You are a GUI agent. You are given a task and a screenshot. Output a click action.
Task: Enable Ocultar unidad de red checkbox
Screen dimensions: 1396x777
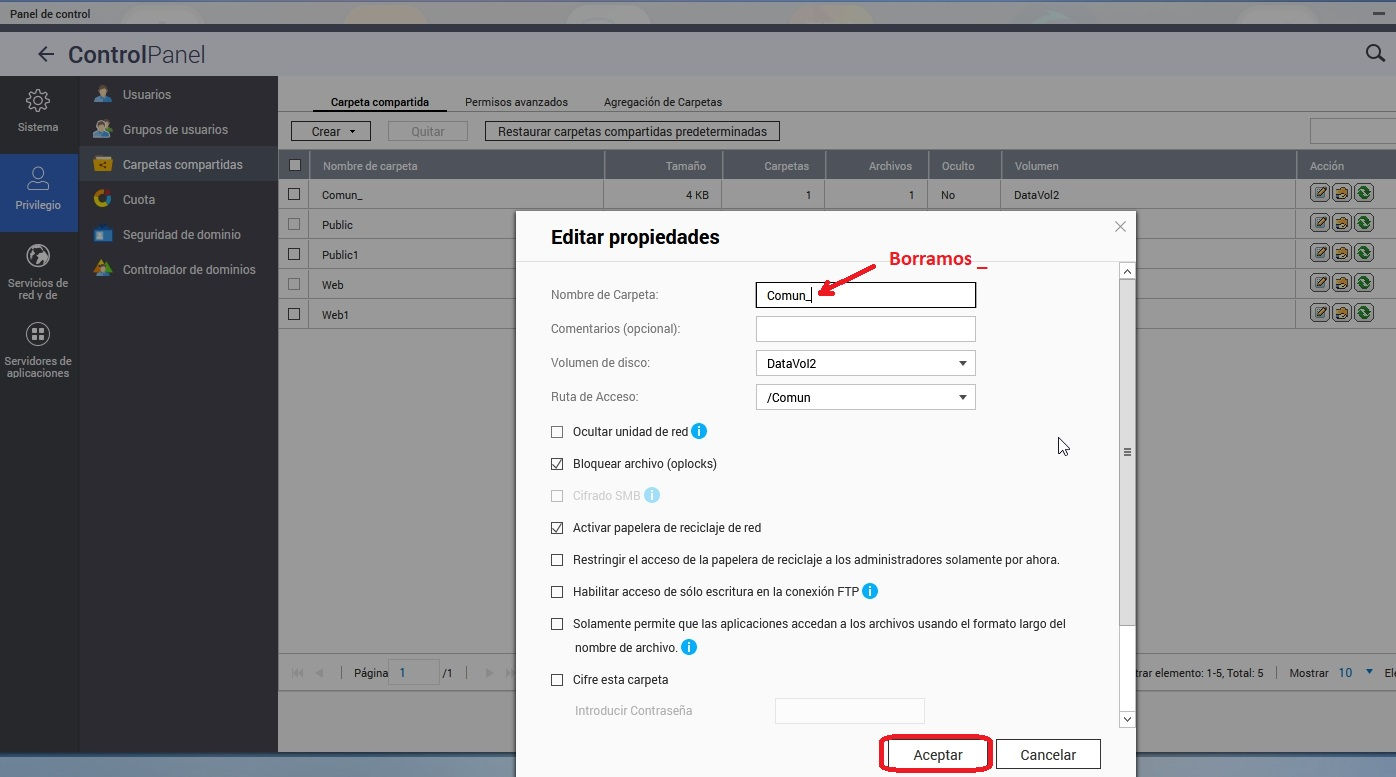[x=557, y=432]
